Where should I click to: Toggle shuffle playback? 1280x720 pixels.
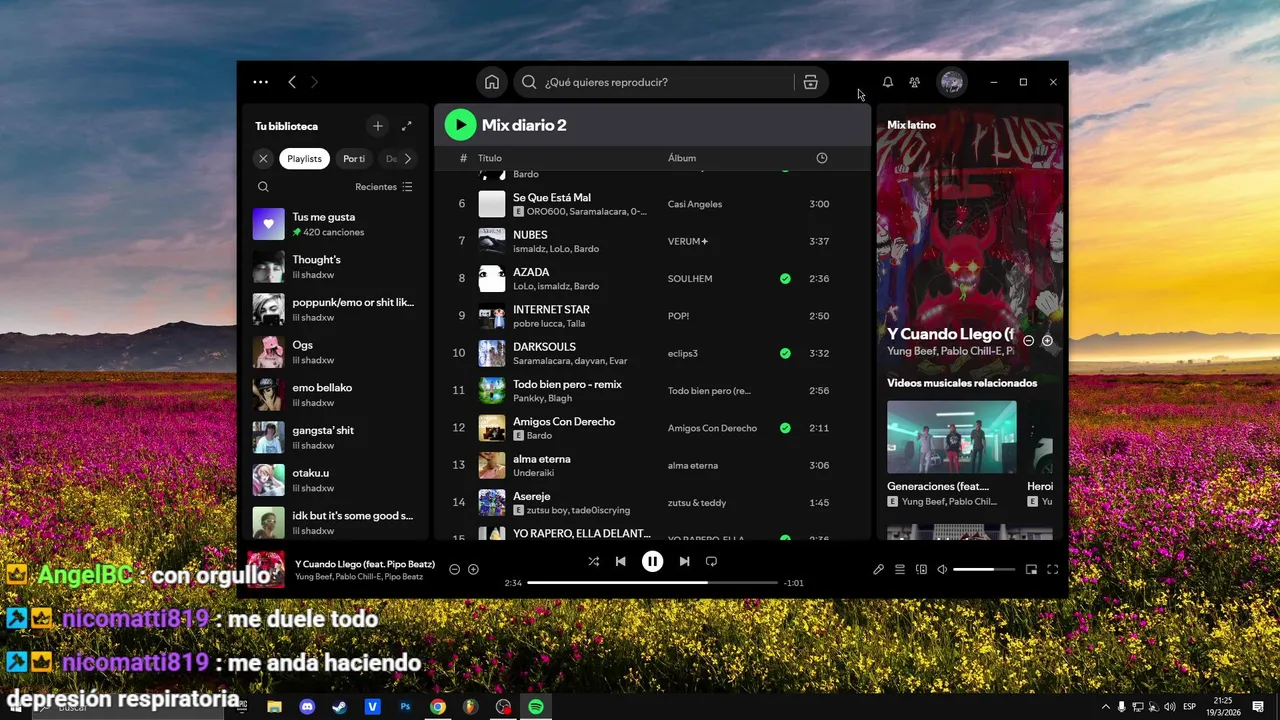(593, 561)
